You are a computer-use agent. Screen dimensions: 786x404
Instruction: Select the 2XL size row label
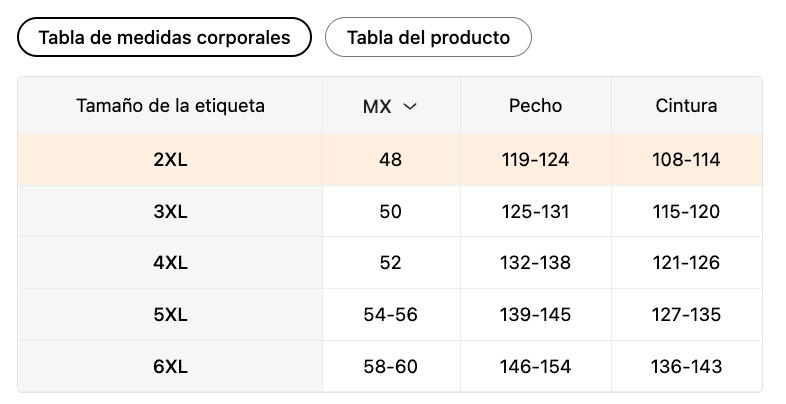(x=170, y=160)
